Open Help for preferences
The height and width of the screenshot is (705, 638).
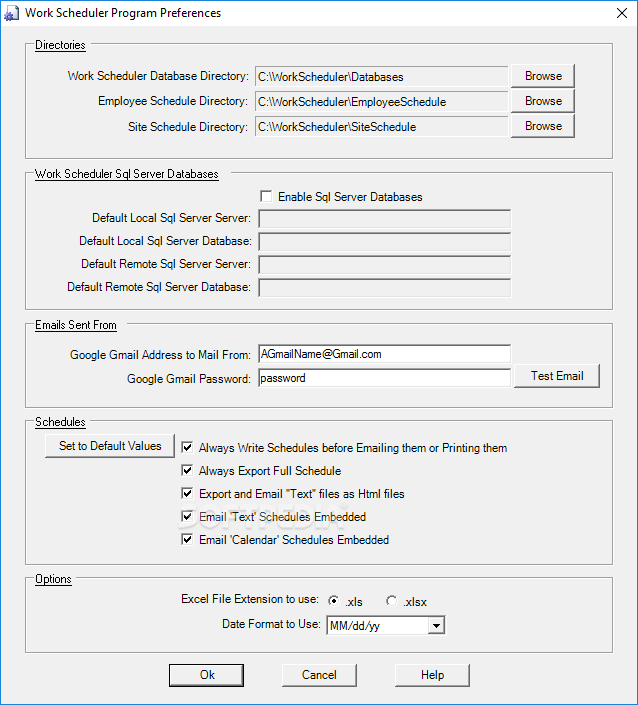click(432, 675)
